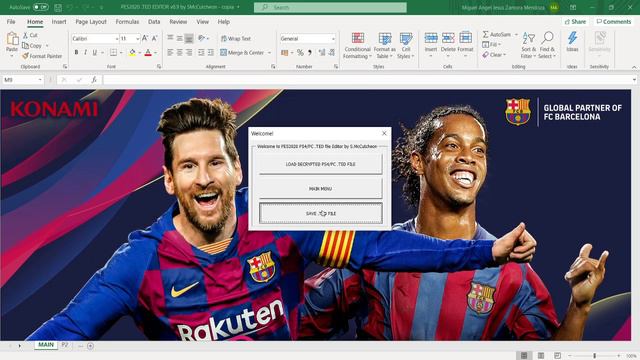Toggle Bold formatting
Viewport: 640px width, 360px height.
[76, 53]
